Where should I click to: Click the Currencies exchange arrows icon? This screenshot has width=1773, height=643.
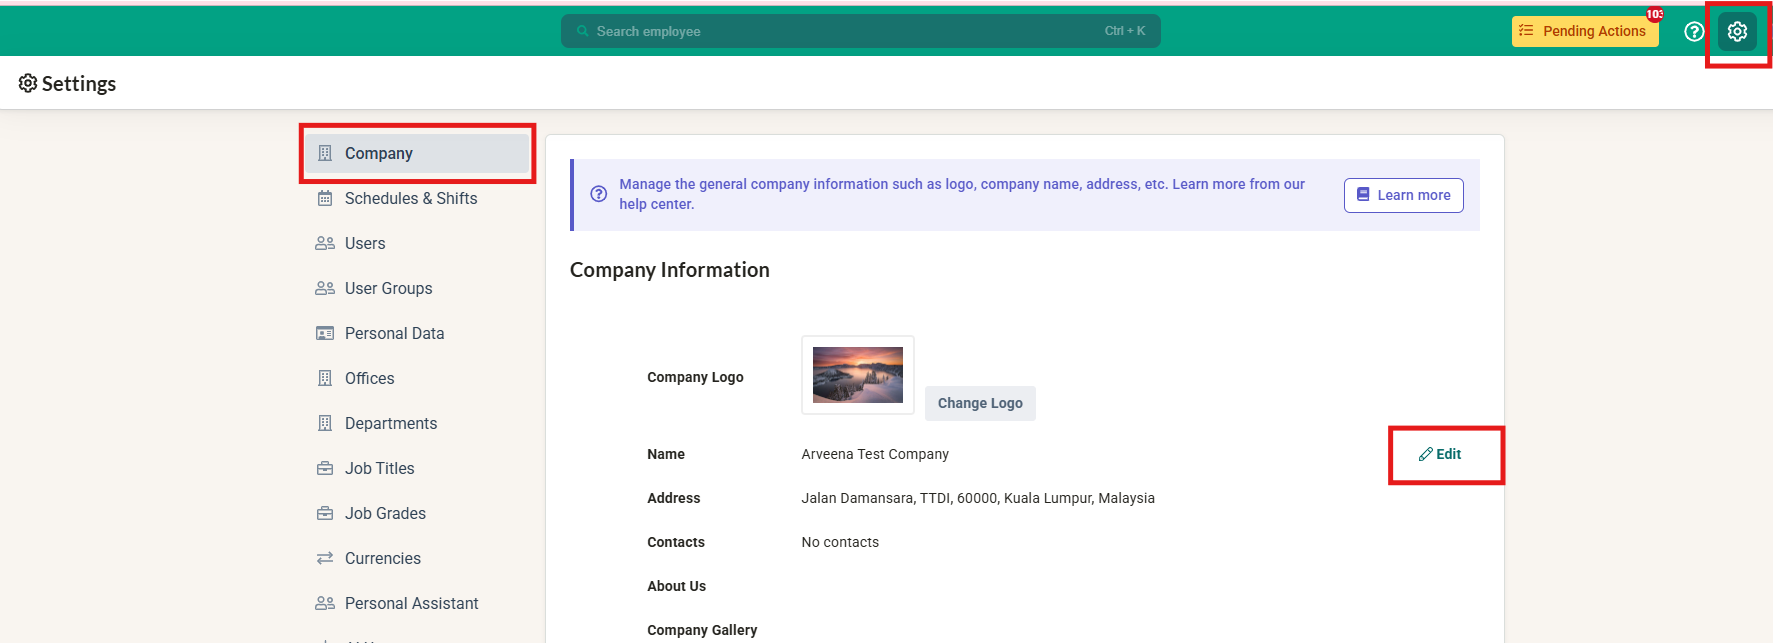[325, 558]
